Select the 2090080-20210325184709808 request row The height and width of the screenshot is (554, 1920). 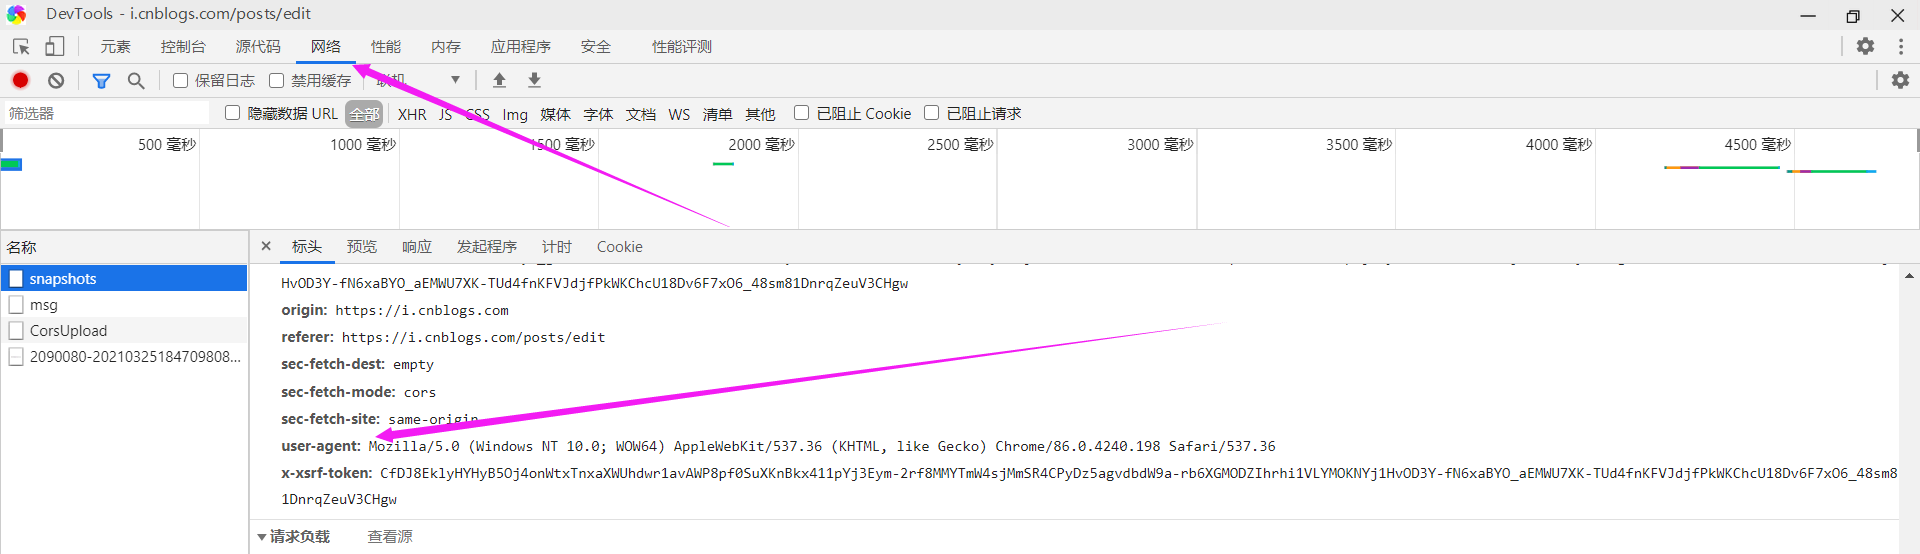click(x=124, y=356)
